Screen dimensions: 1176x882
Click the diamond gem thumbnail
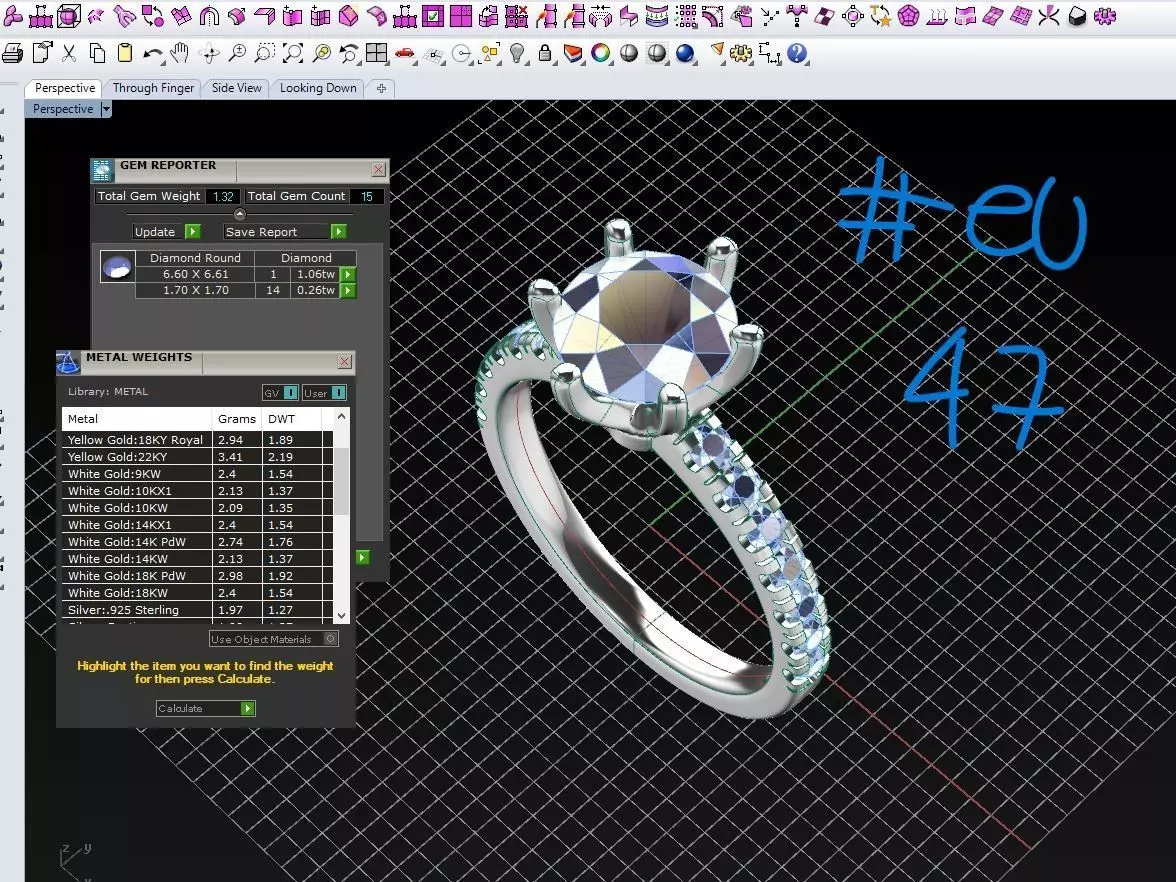pos(118,266)
